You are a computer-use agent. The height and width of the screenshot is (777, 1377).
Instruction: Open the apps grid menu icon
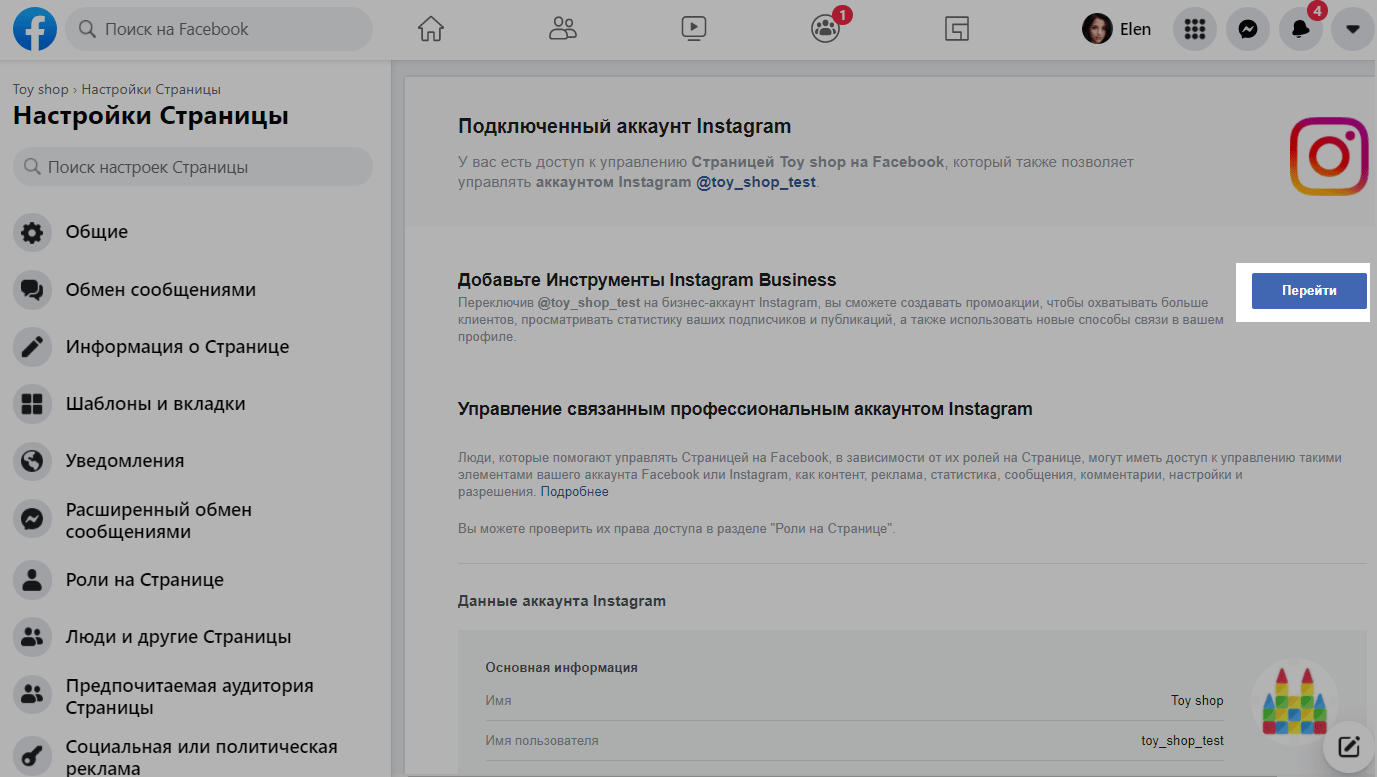(x=1194, y=29)
